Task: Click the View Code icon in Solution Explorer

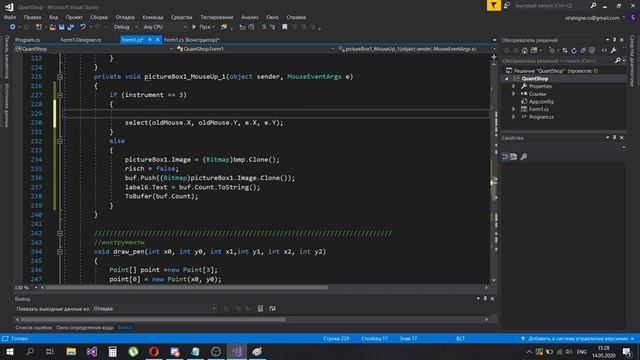Action: [x=604, y=51]
